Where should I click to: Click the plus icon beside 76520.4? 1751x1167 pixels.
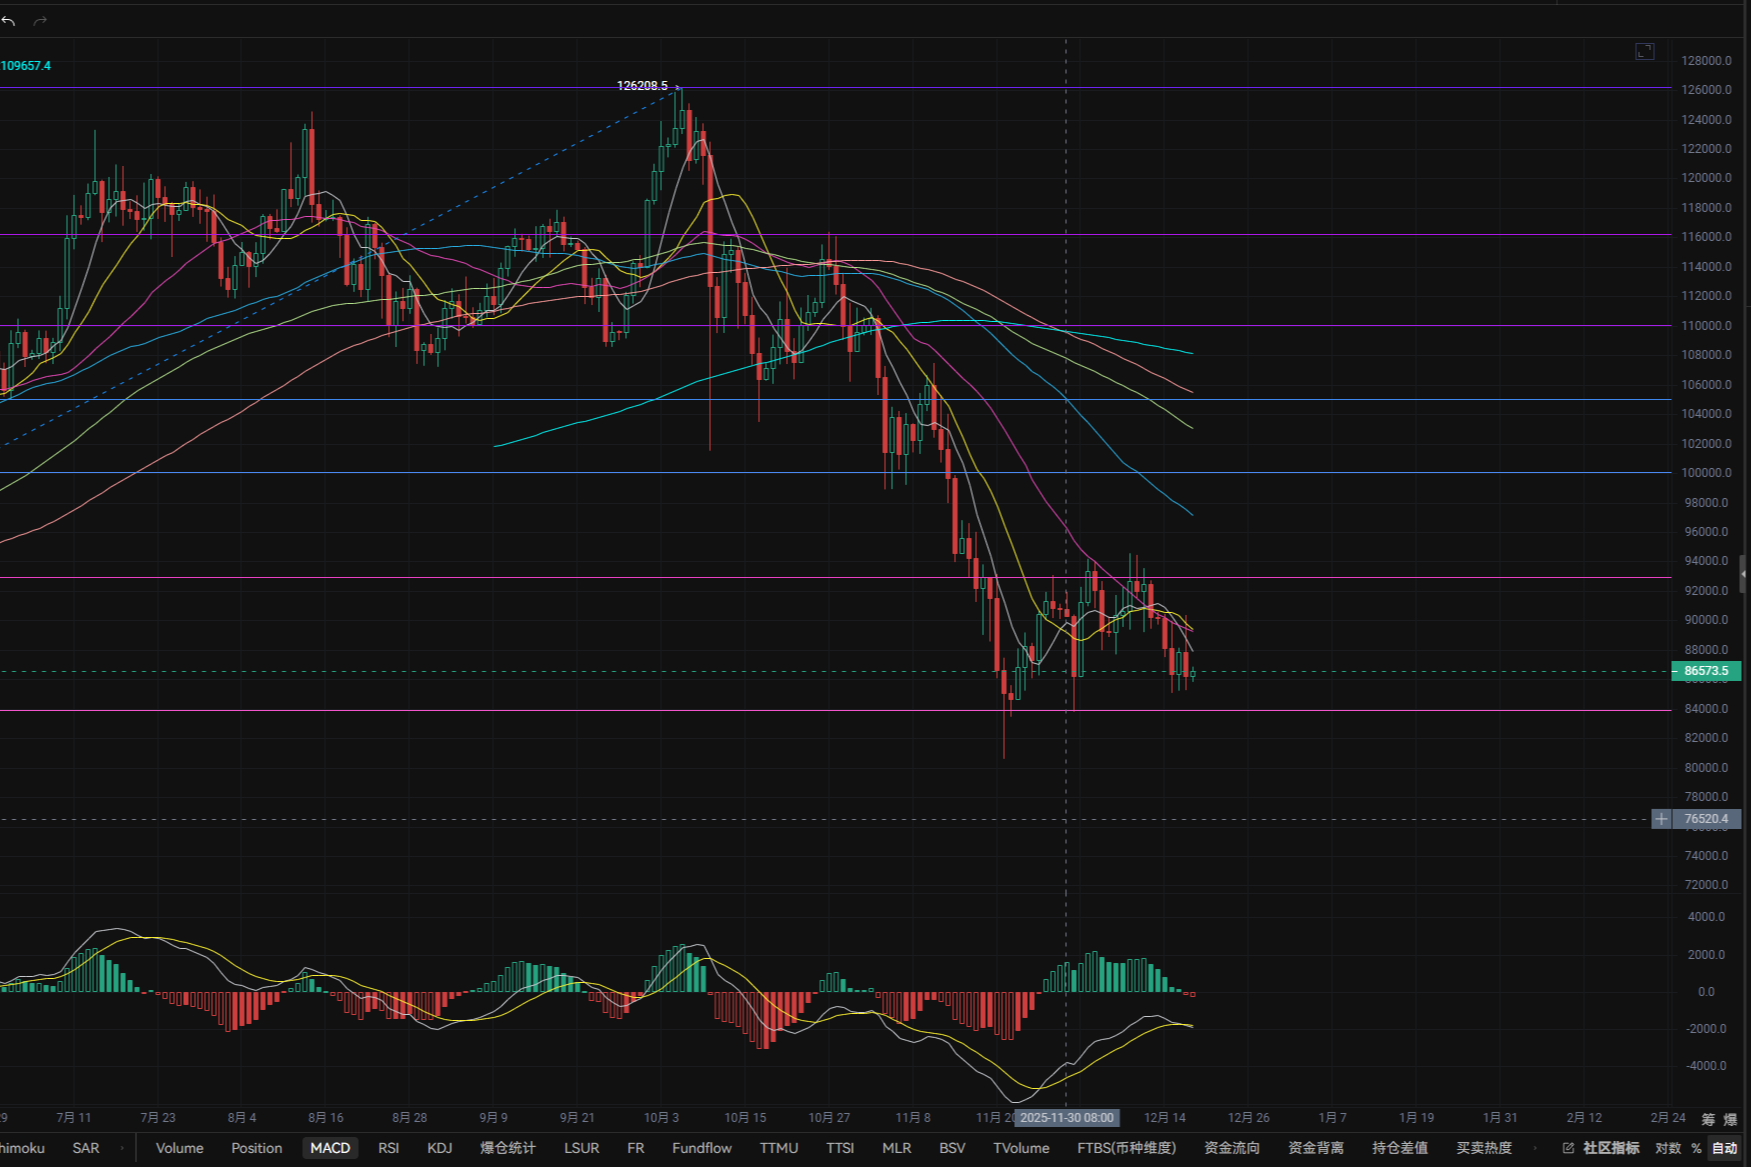1661,819
